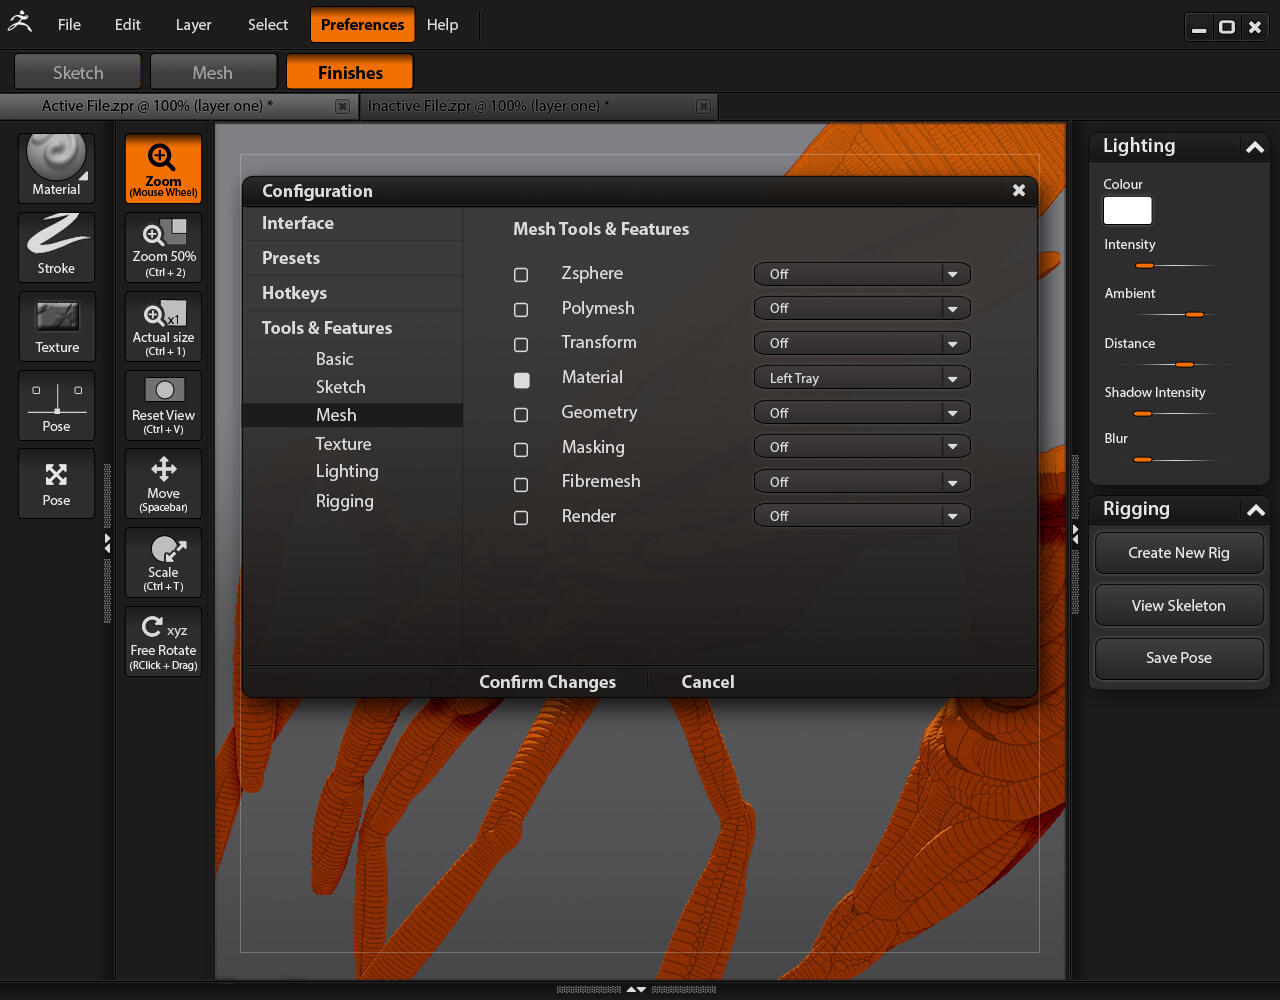
Task: Collapse the Lighting panel
Action: click(x=1254, y=147)
